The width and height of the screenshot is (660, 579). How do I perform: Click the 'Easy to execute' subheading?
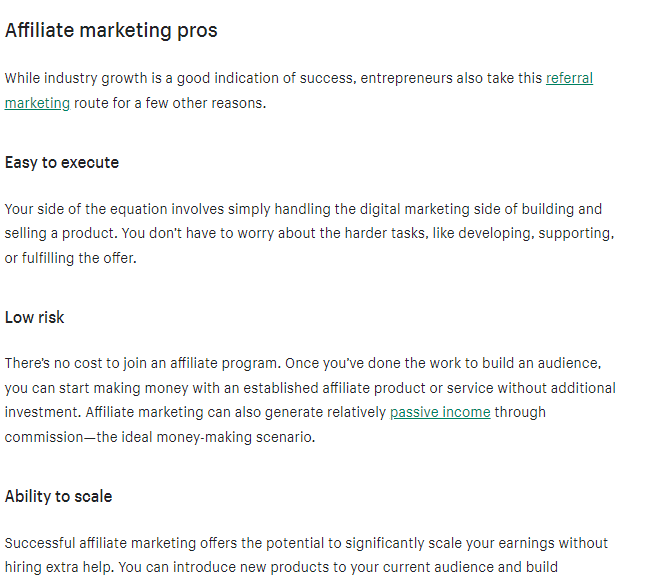(x=62, y=162)
